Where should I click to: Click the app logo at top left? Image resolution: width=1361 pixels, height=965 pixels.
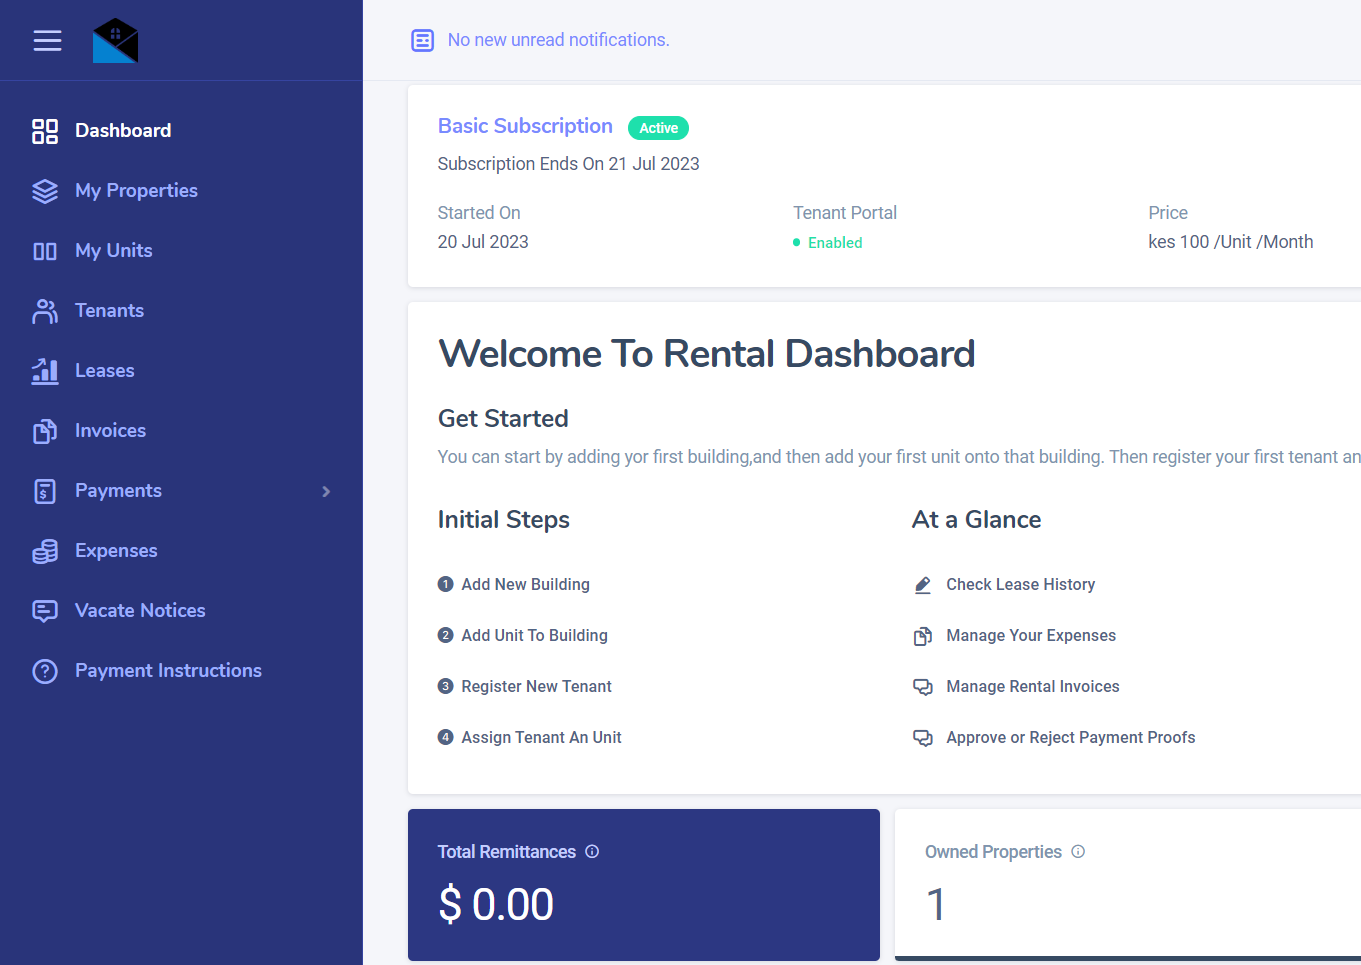click(115, 40)
